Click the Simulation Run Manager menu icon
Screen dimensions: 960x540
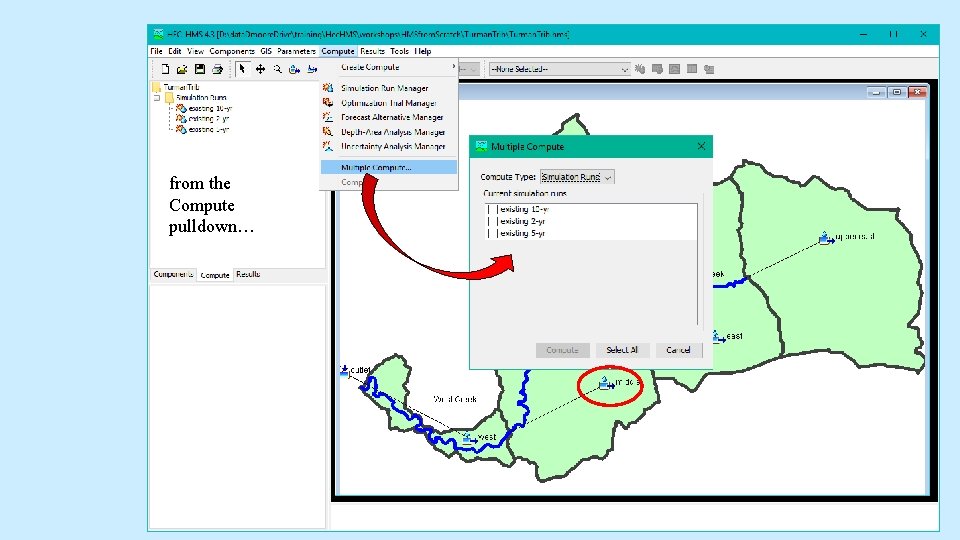pos(328,88)
